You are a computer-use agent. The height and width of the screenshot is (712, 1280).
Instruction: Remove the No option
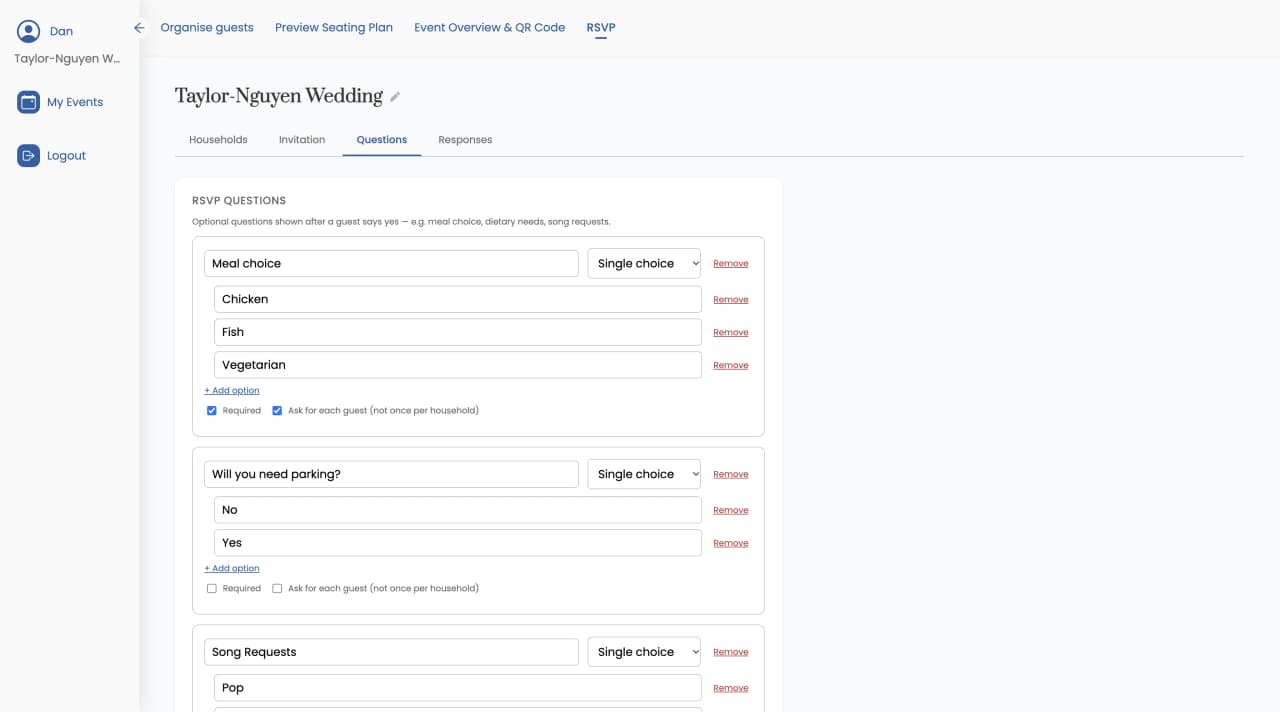point(730,511)
